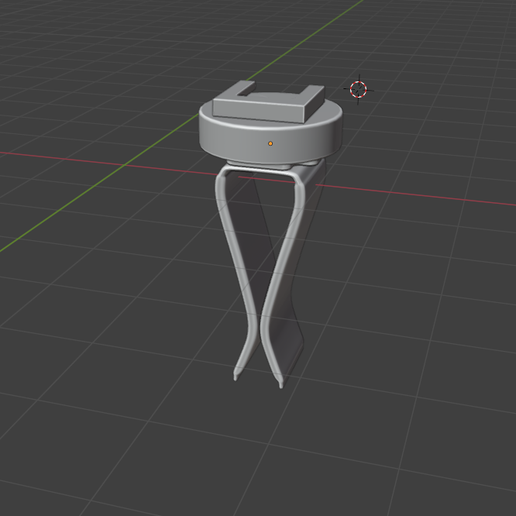The image size is (516, 516).
Task: Click the red-white 3D cursor
Action: click(358, 89)
